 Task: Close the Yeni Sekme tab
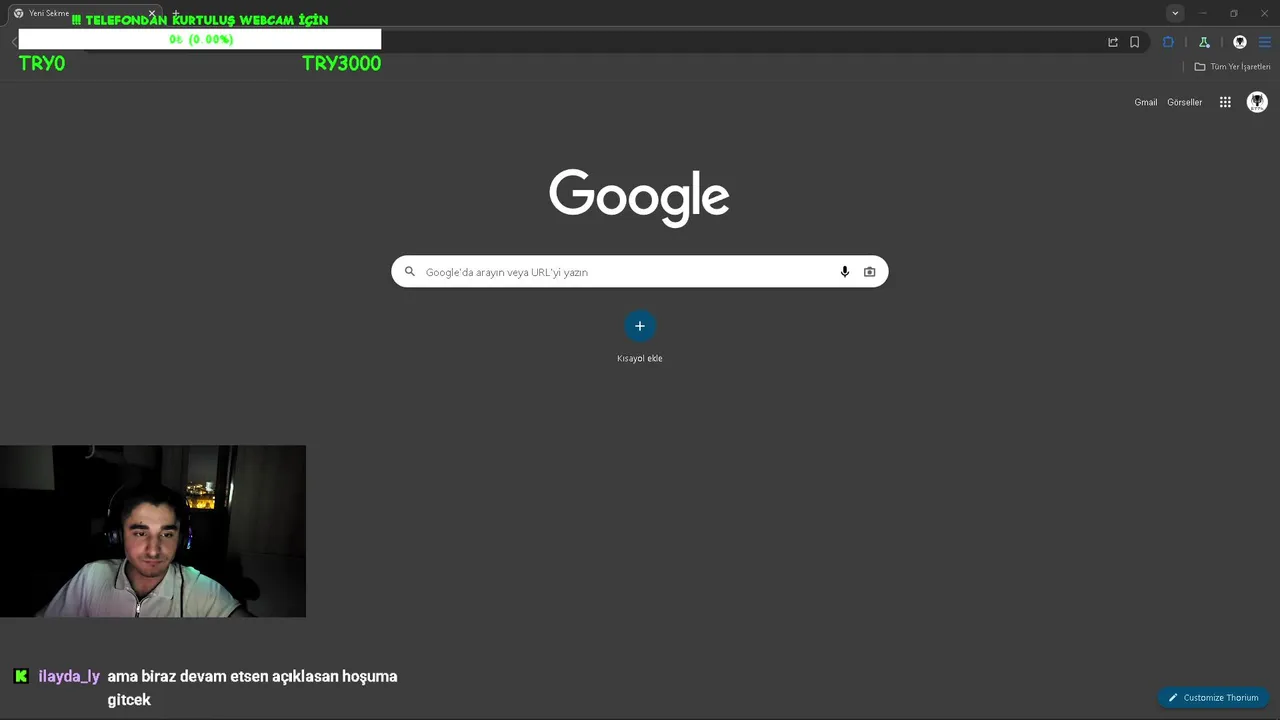tap(152, 13)
